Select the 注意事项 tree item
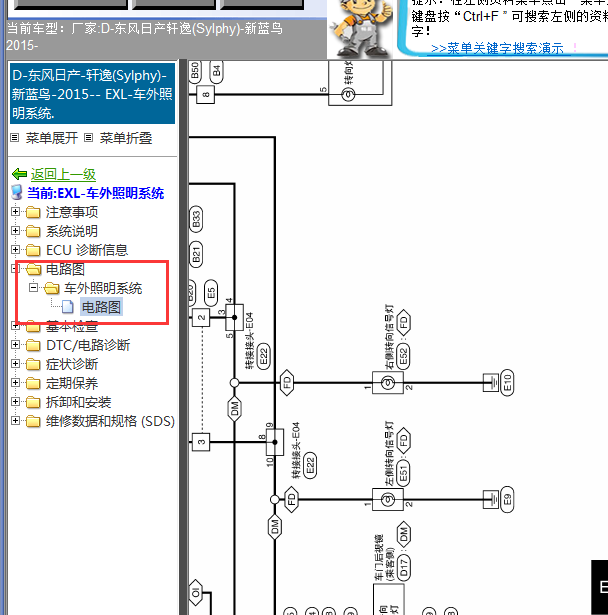Screen dimensions: 608x615 [72, 212]
